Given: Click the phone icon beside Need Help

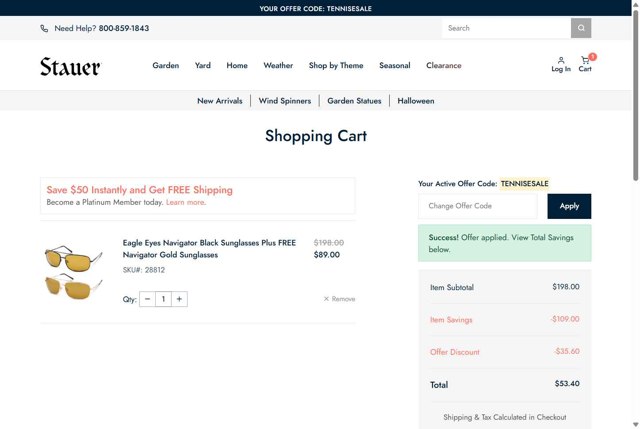Looking at the screenshot, I should pos(44,29).
